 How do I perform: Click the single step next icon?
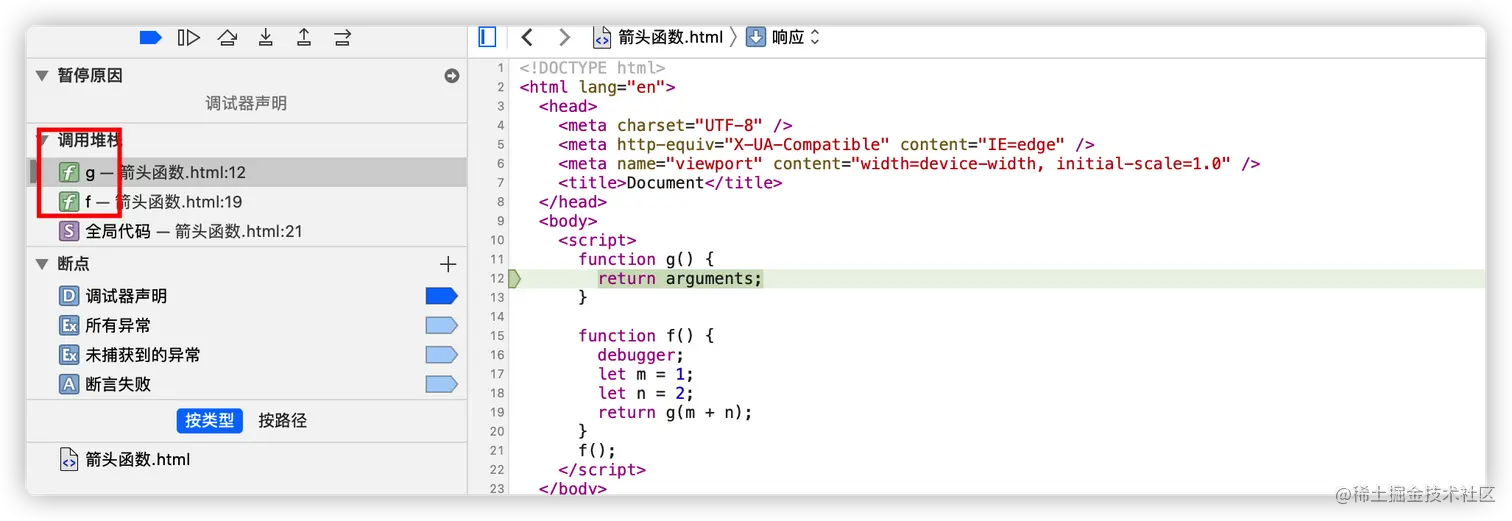coord(342,38)
